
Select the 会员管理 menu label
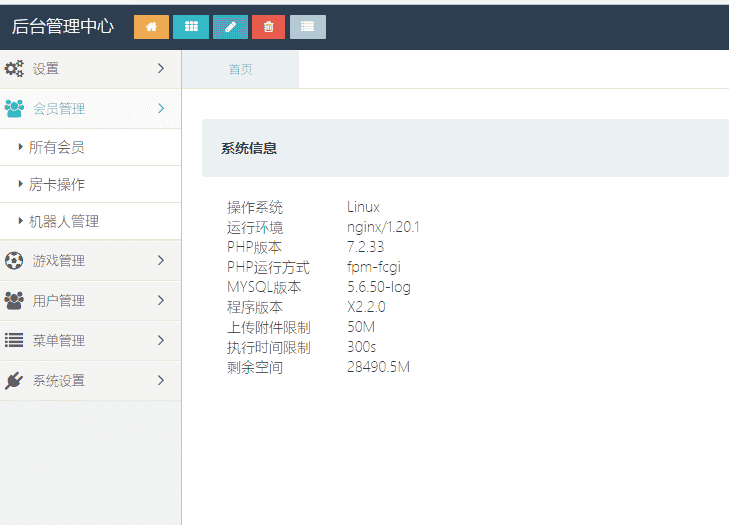pos(59,109)
